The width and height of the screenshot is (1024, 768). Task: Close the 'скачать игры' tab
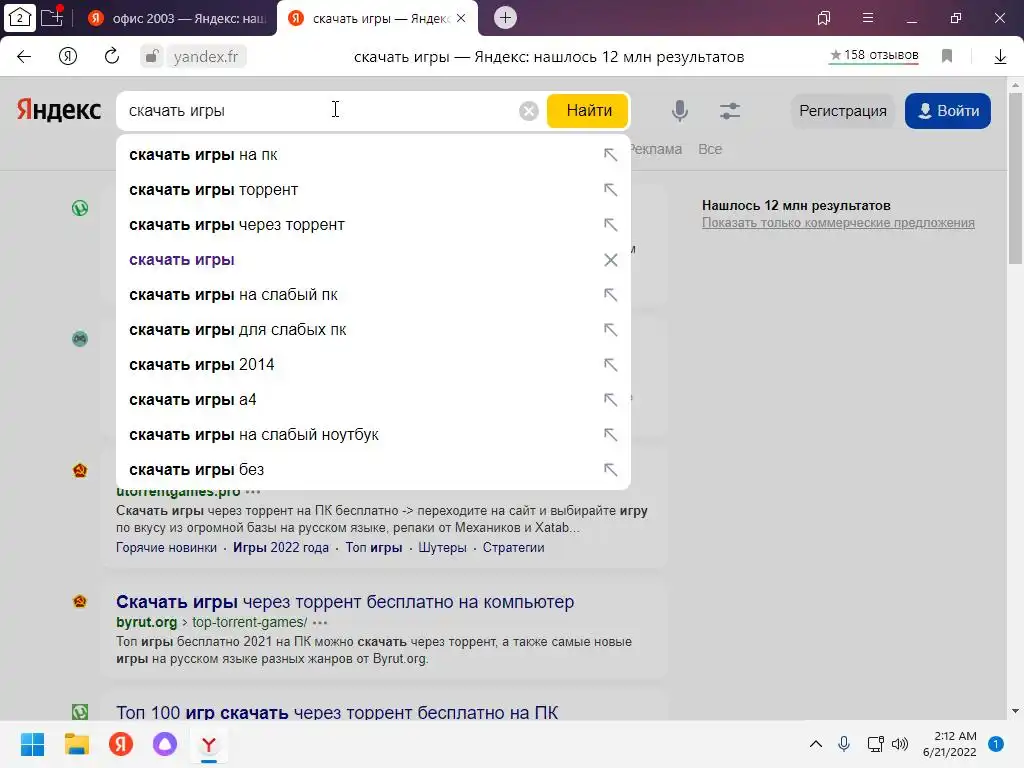461,18
